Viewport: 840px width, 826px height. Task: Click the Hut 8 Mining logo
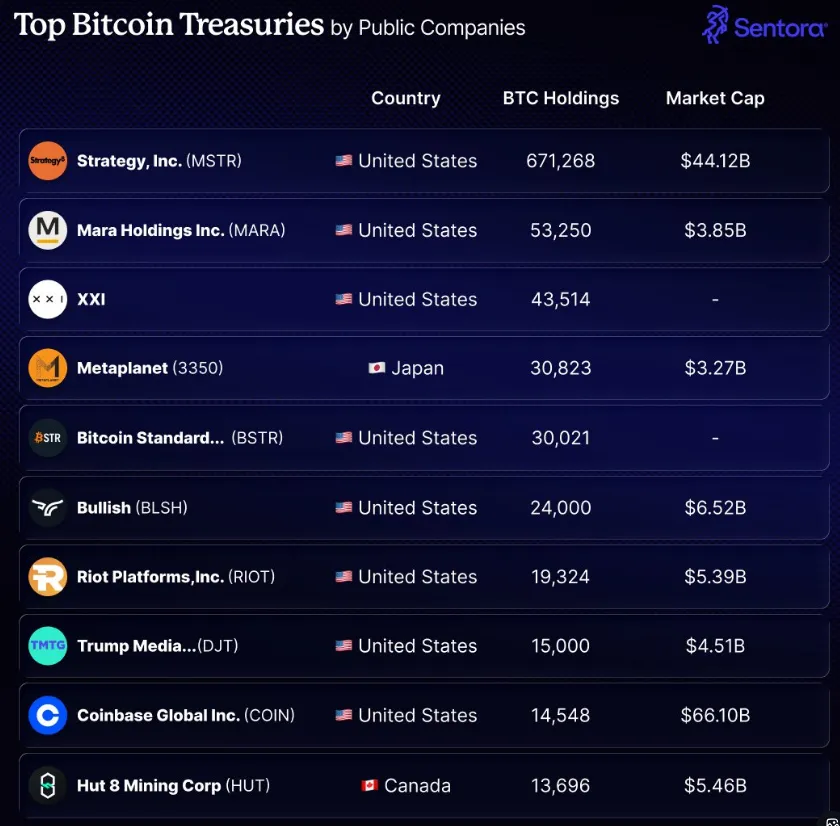click(x=48, y=785)
